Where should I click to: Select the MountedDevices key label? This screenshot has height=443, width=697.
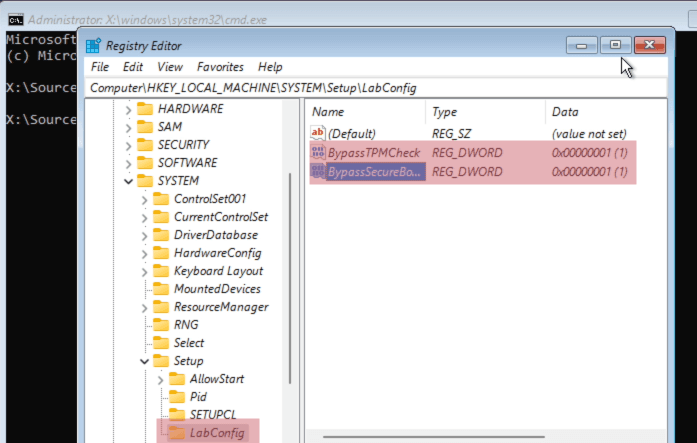pyautogui.click(x=217, y=289)
